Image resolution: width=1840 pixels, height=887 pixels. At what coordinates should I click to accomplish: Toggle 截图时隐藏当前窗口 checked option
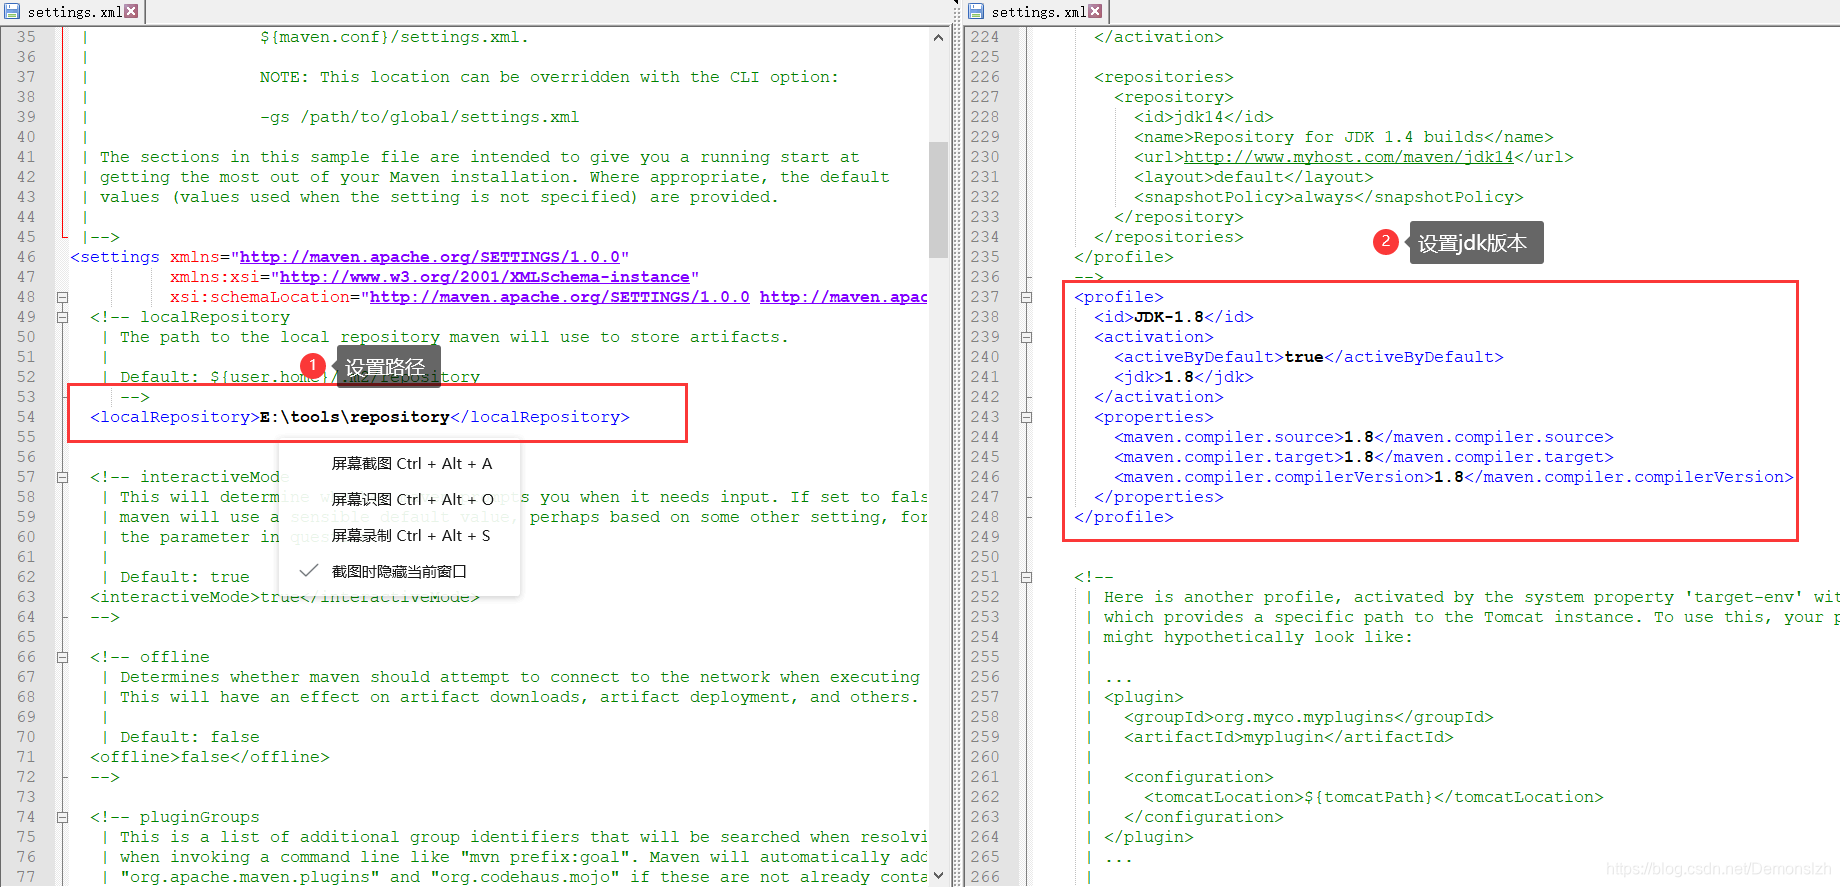coord(399,571)
